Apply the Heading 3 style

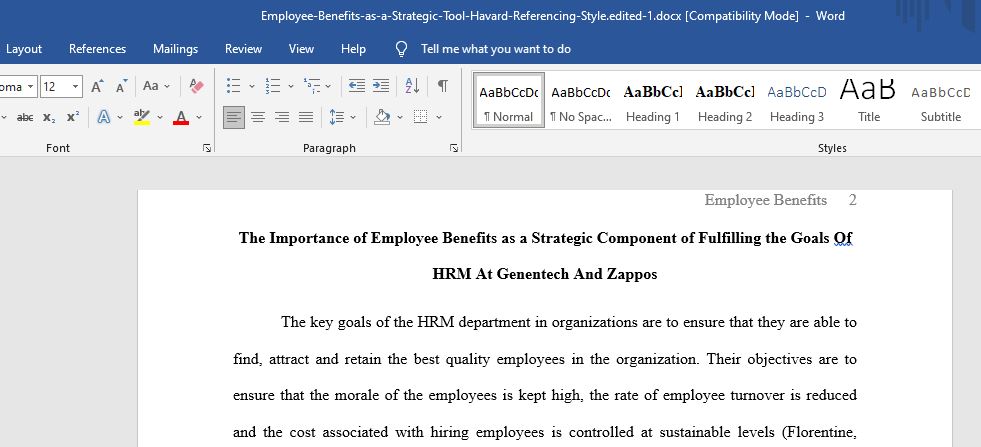[x=796, y=100]
